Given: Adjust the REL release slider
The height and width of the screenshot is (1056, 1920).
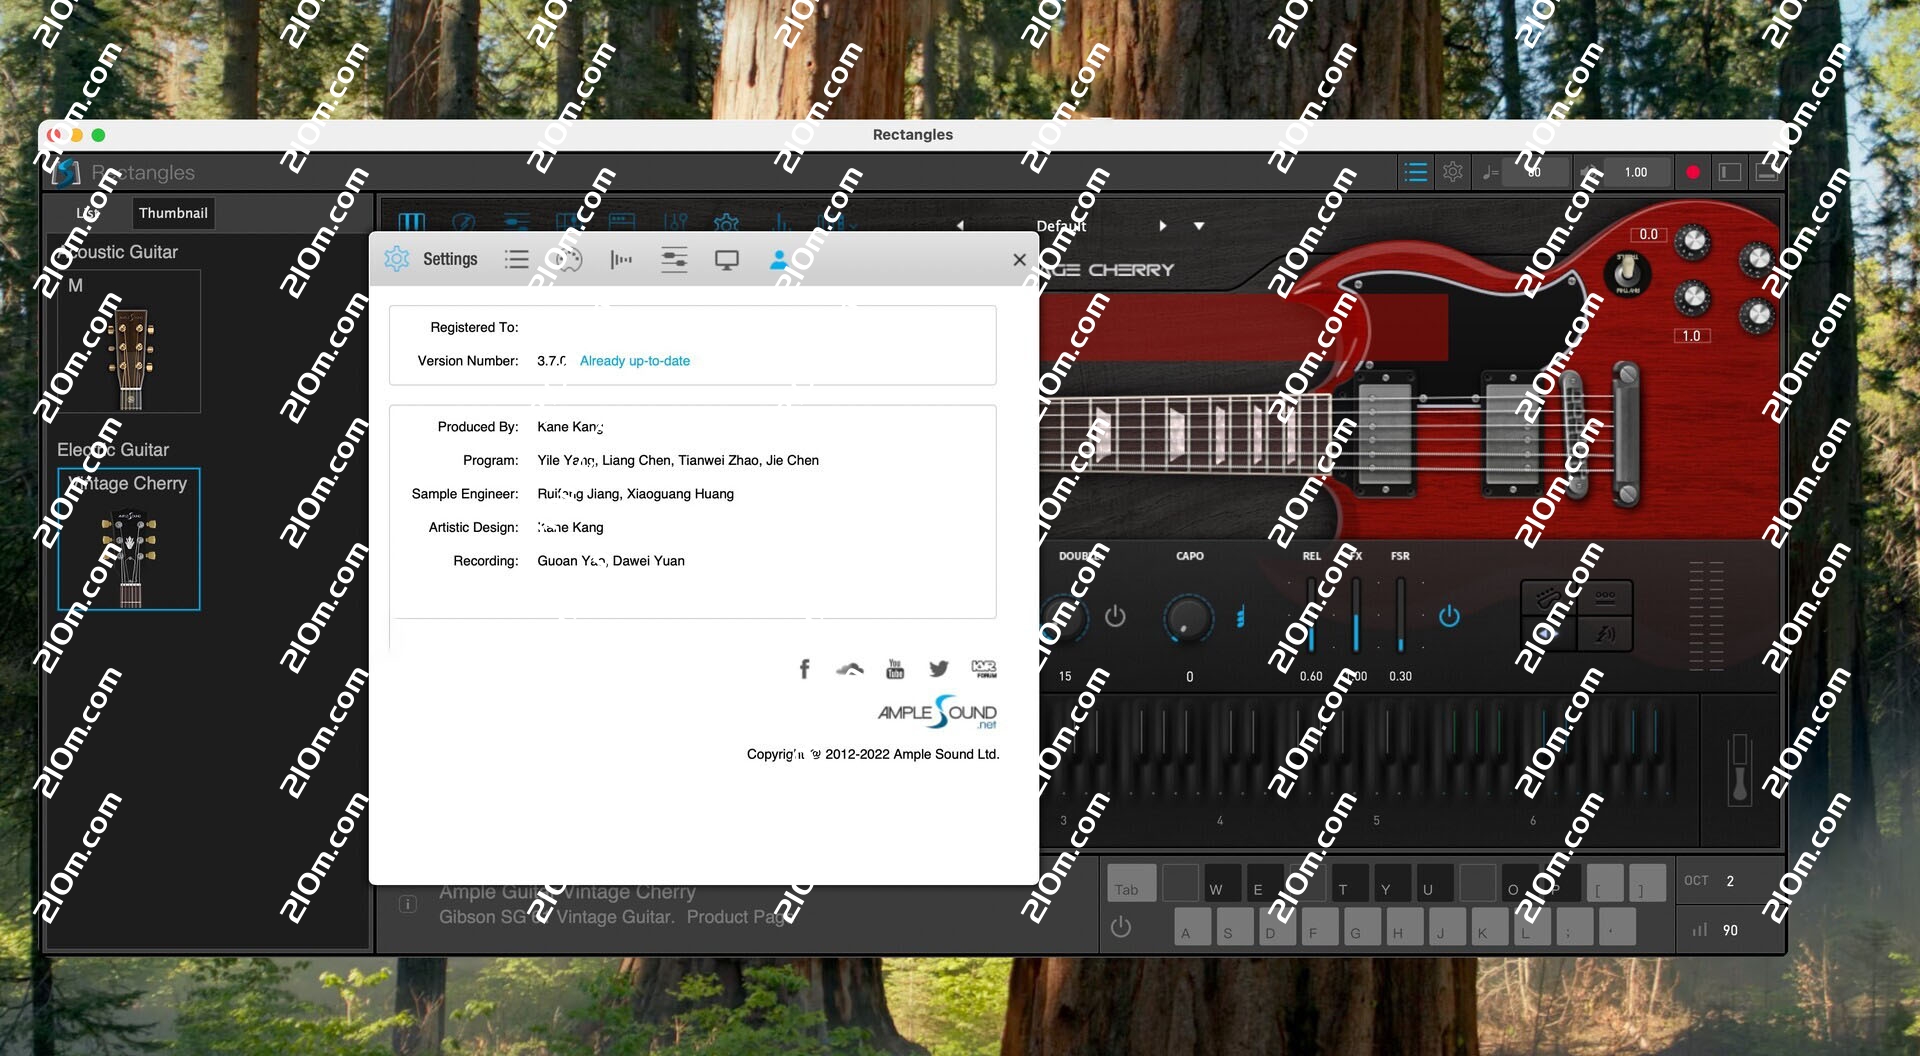Looking at the screenshot, I should coord(1311,616).
